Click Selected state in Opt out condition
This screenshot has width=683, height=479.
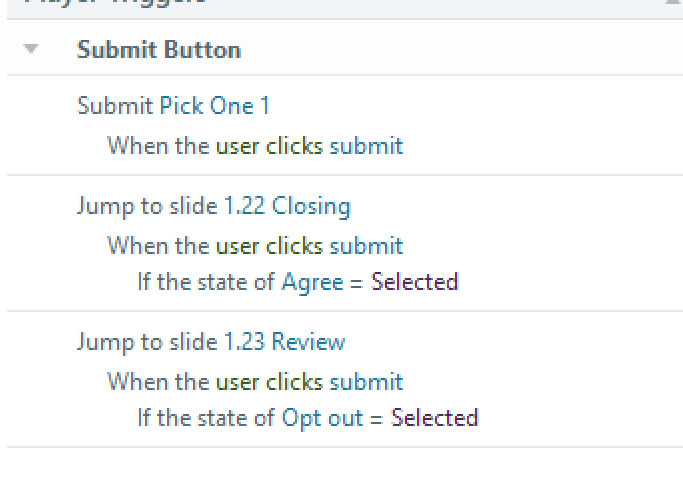click(434, 417)
